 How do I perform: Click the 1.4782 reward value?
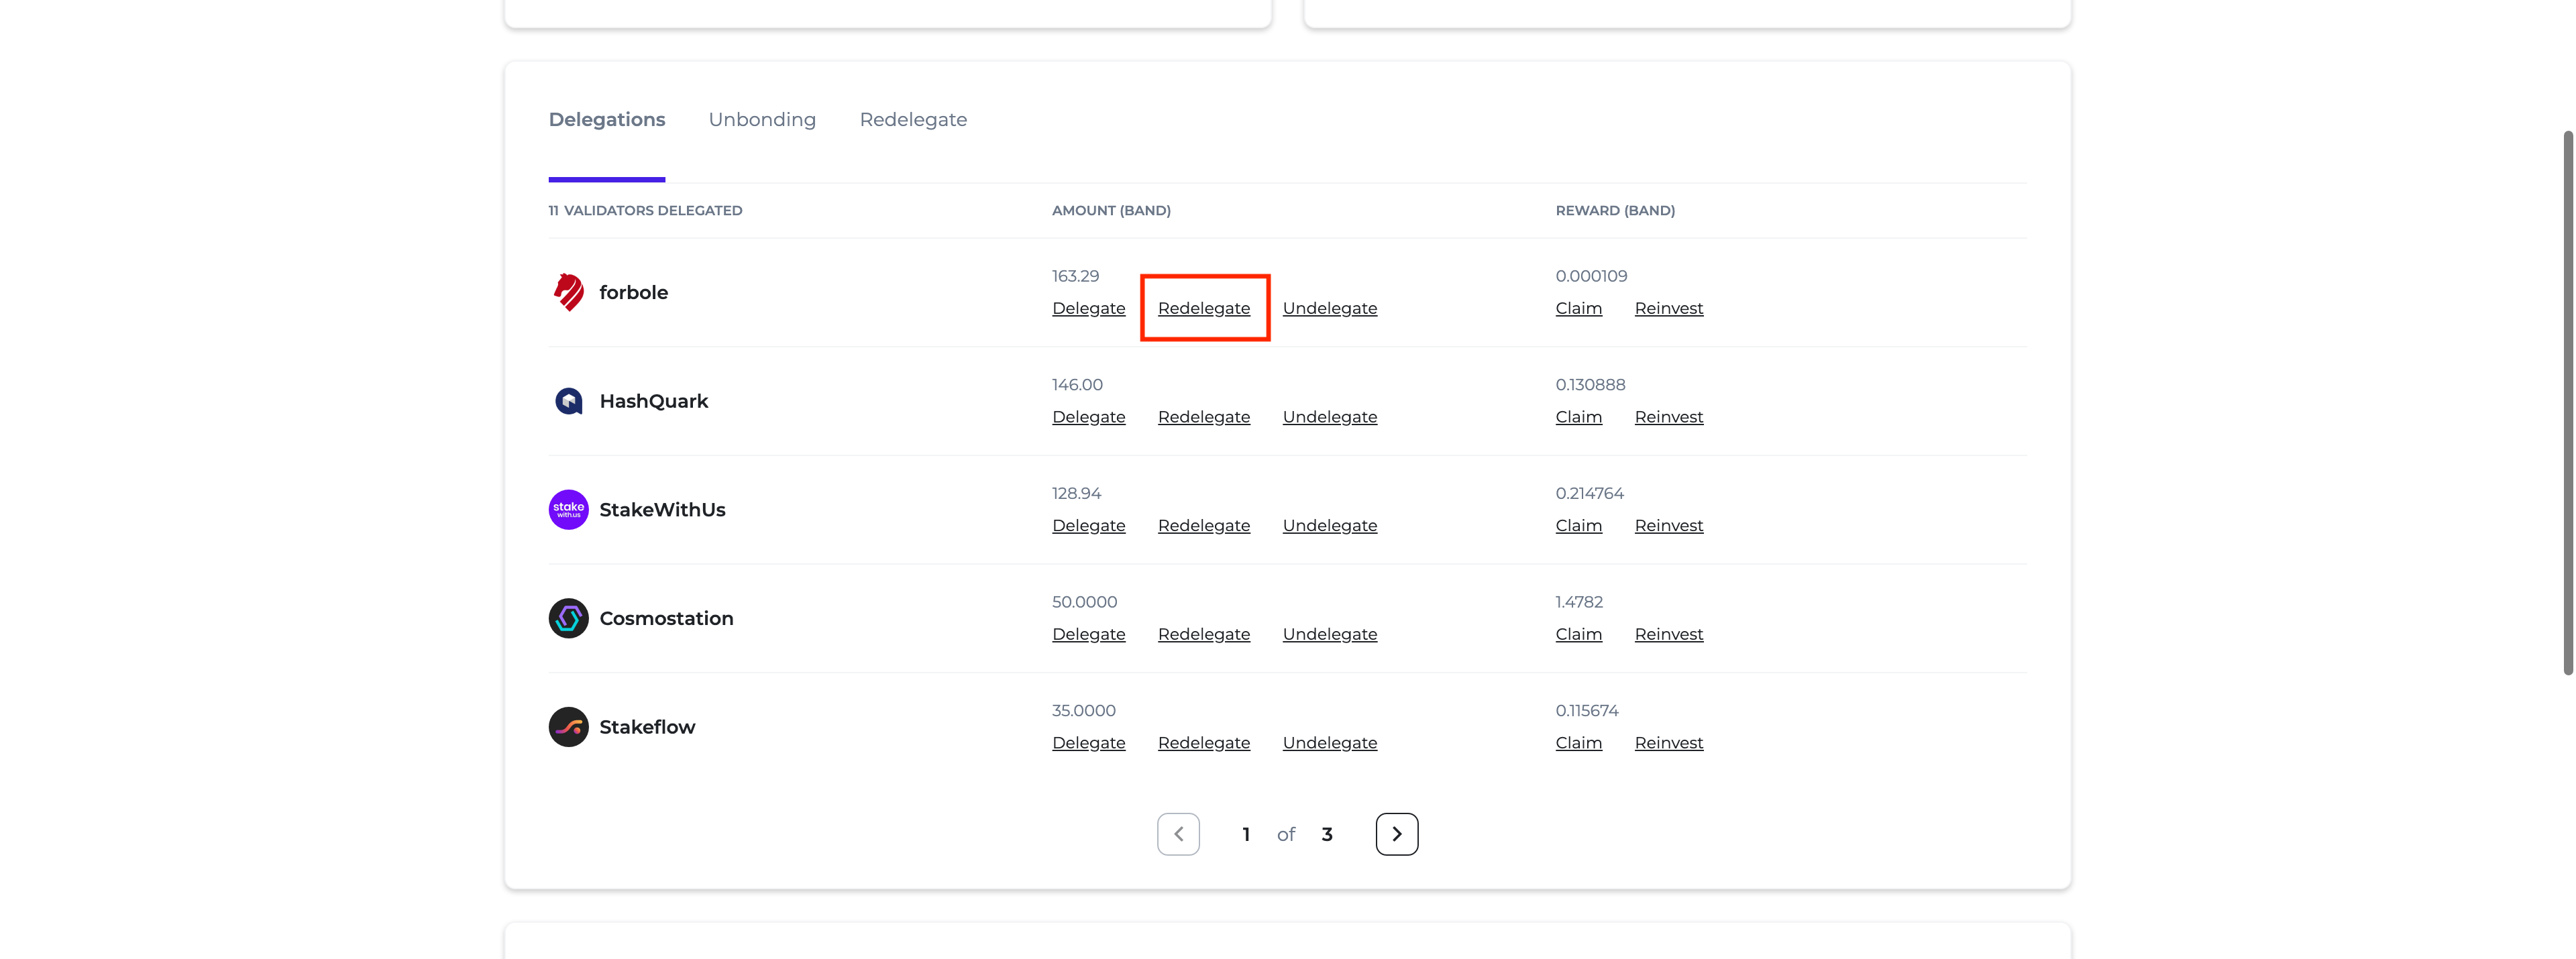point(1579,602)
